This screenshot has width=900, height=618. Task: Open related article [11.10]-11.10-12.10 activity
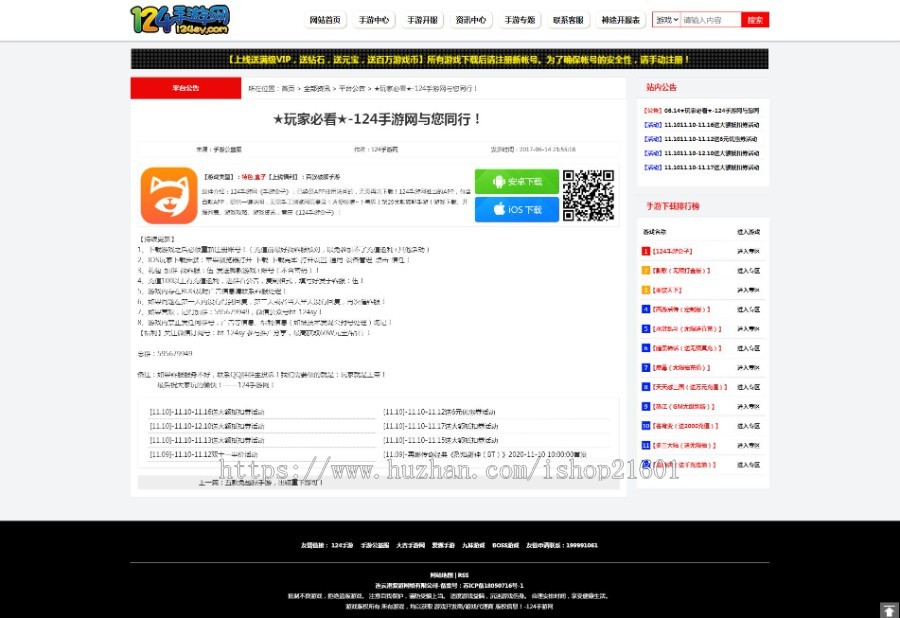(207, 426)
